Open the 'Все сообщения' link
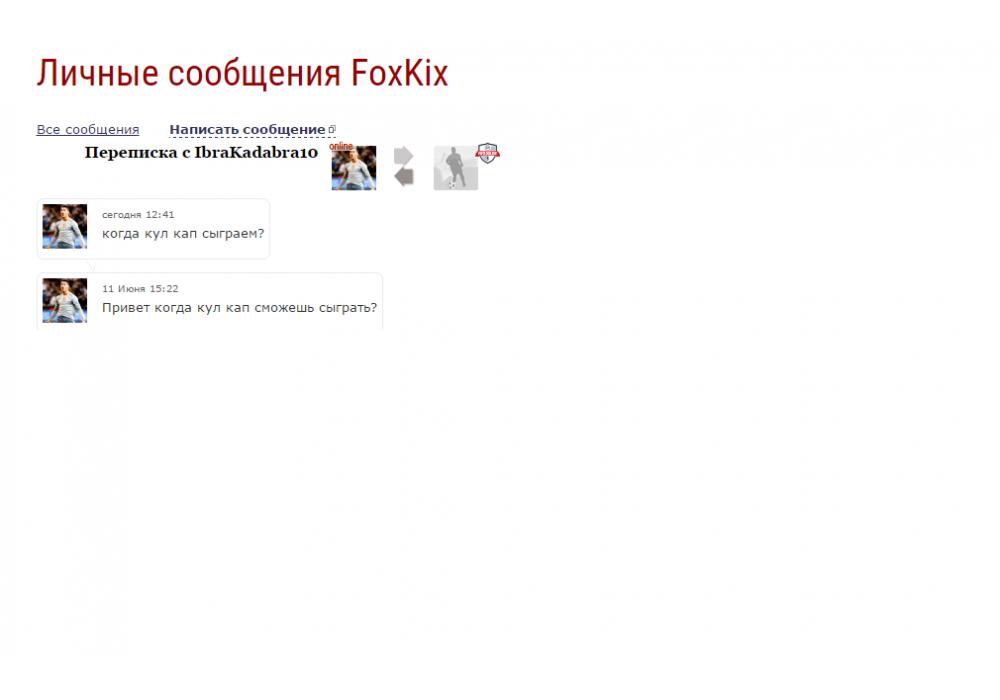 [x=87, y=129]
